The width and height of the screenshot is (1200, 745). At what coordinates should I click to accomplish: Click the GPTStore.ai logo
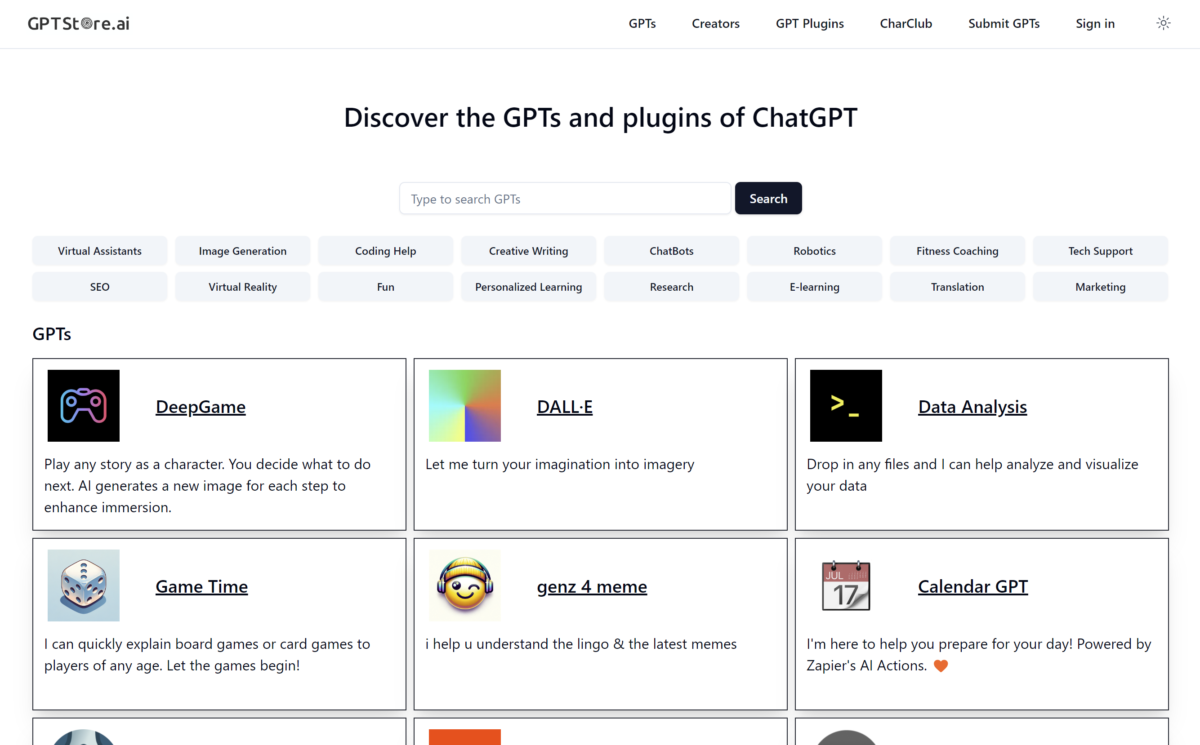click(78, 23)
